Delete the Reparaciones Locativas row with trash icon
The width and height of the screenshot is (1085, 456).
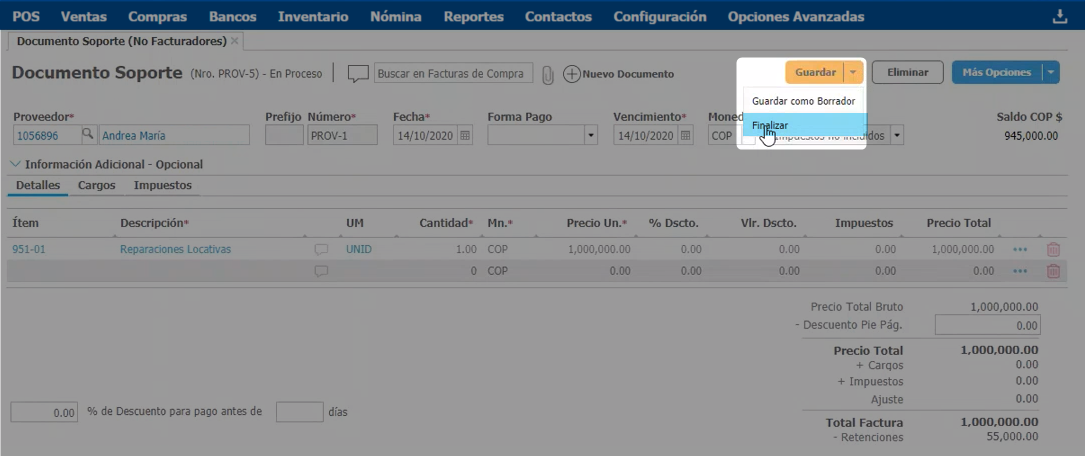tap(1053, 250)
